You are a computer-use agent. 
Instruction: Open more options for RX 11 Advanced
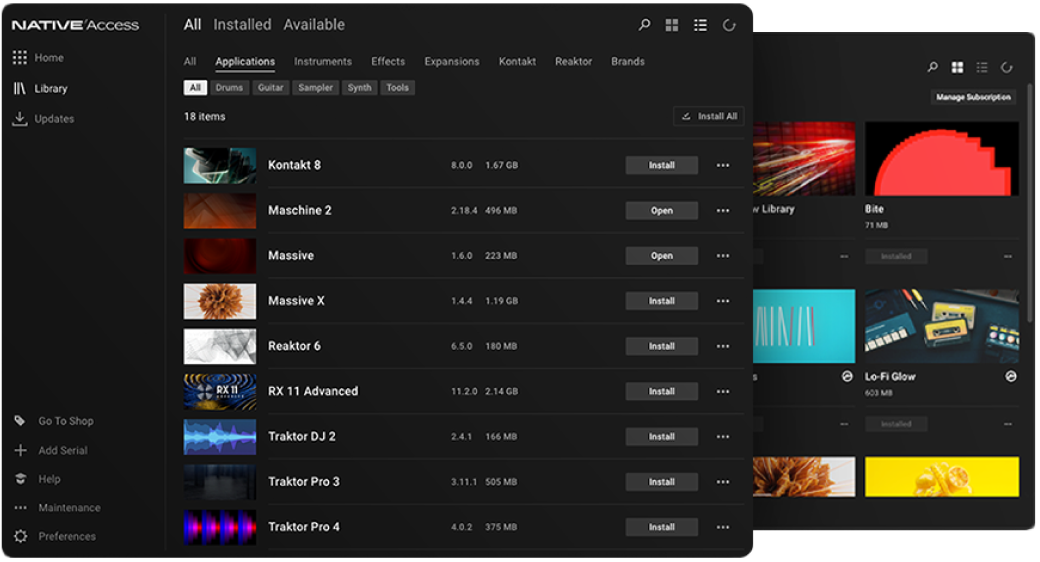(723, 391)
